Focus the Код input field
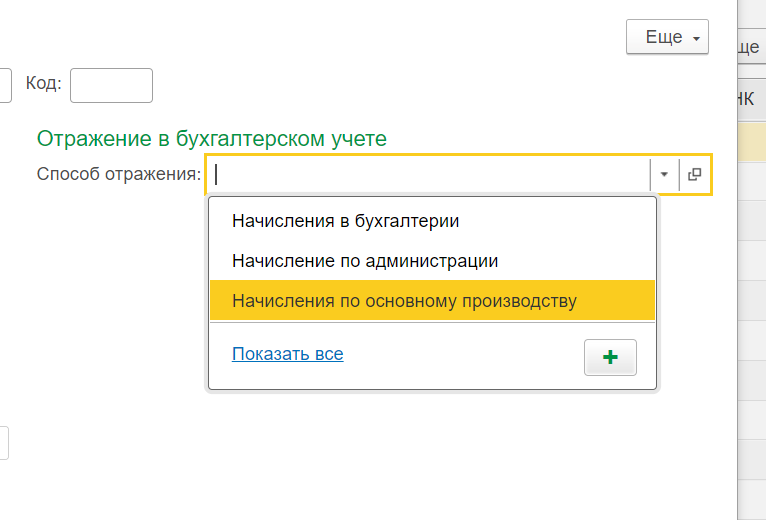 pyautogui.click(x=111, y=85)
